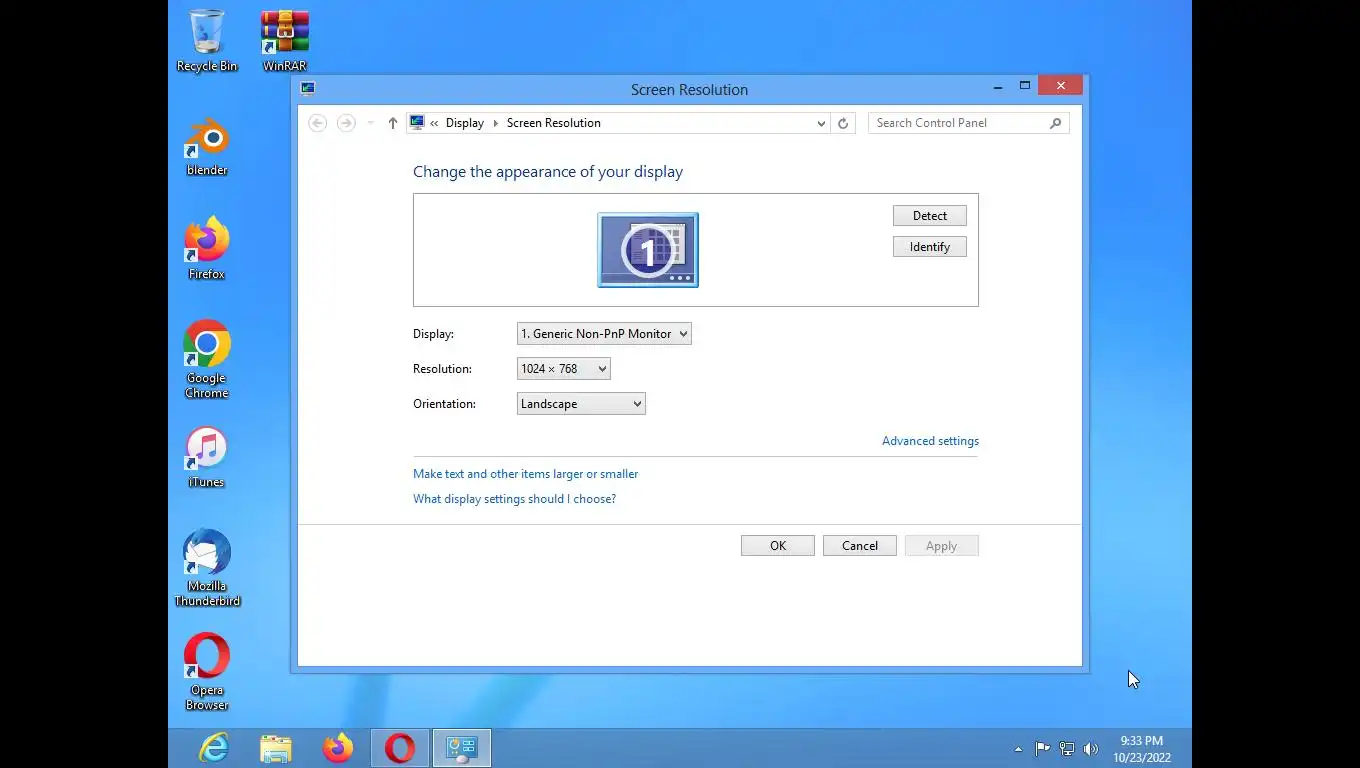Select the Mozilla Thunderbird desktop icon
This screenshot has height=768, width=1360.
click(207, 568)
